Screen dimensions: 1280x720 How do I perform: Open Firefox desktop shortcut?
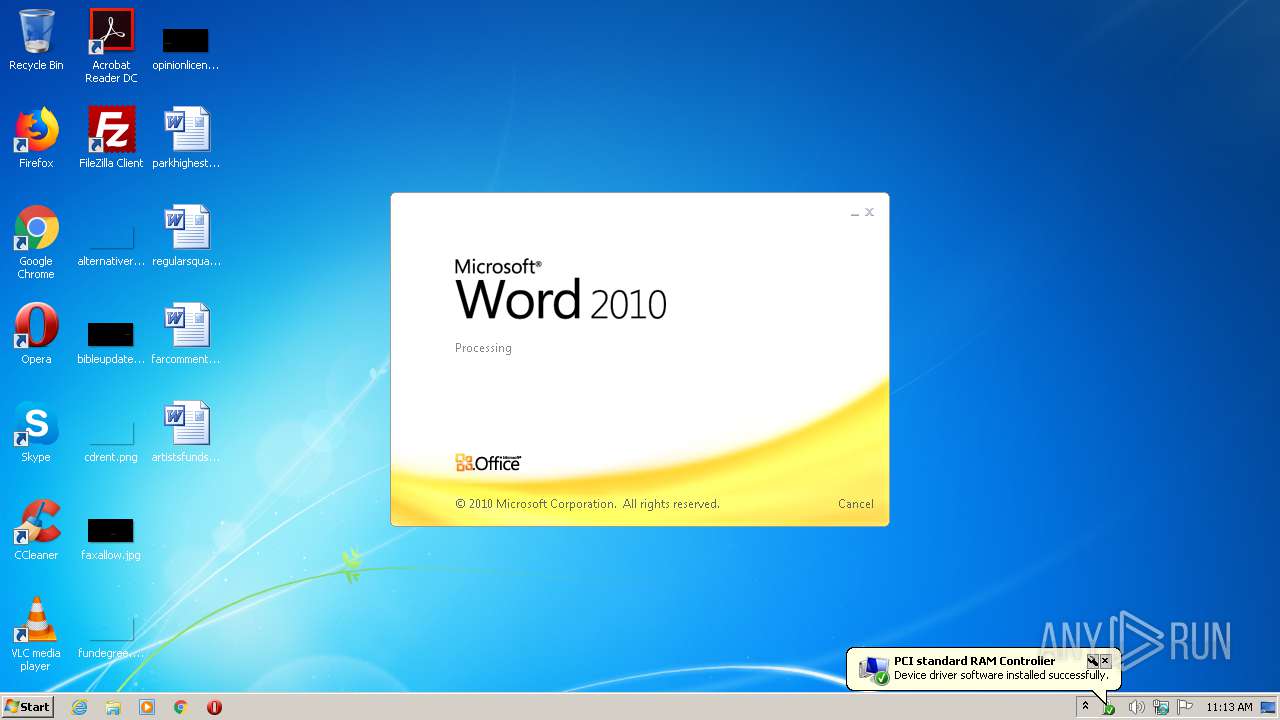36,138
